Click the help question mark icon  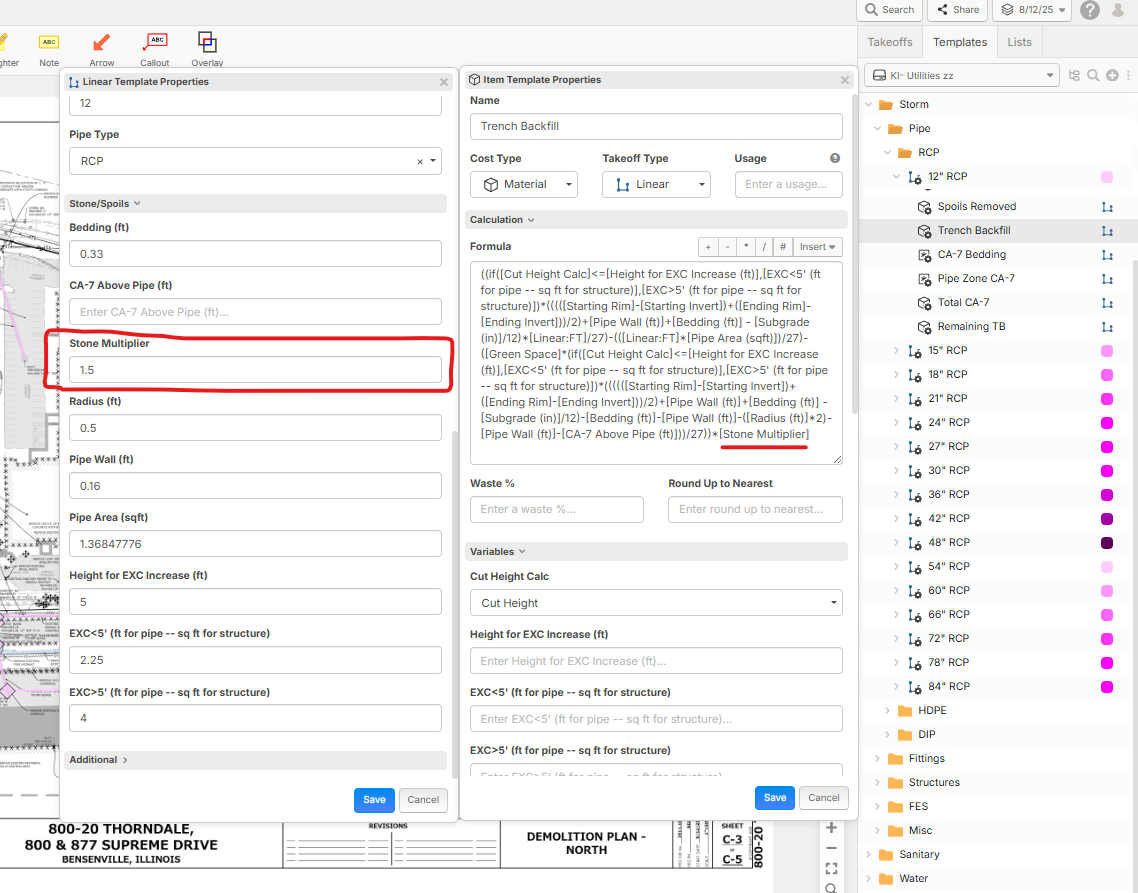point(1090,10)
